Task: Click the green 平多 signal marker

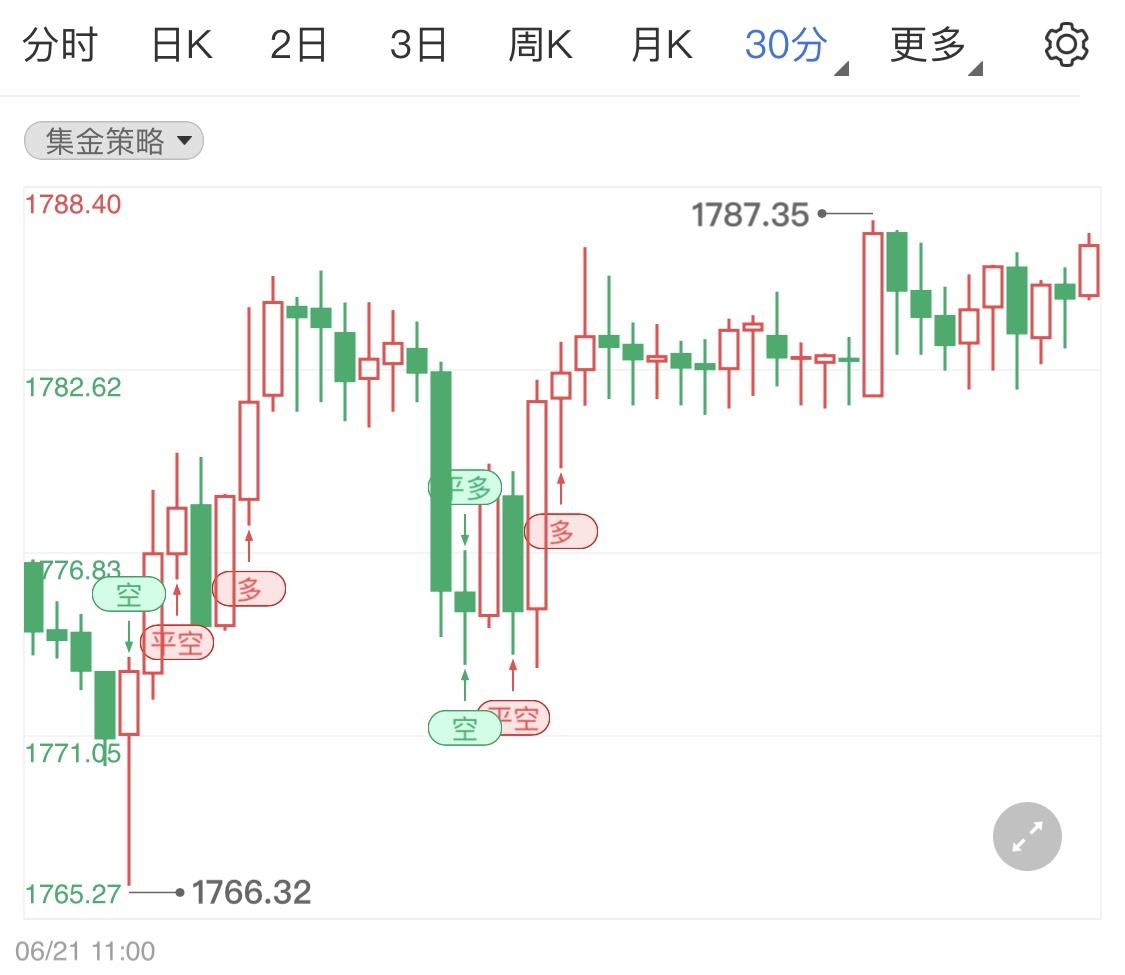Action: pos(465,488)
